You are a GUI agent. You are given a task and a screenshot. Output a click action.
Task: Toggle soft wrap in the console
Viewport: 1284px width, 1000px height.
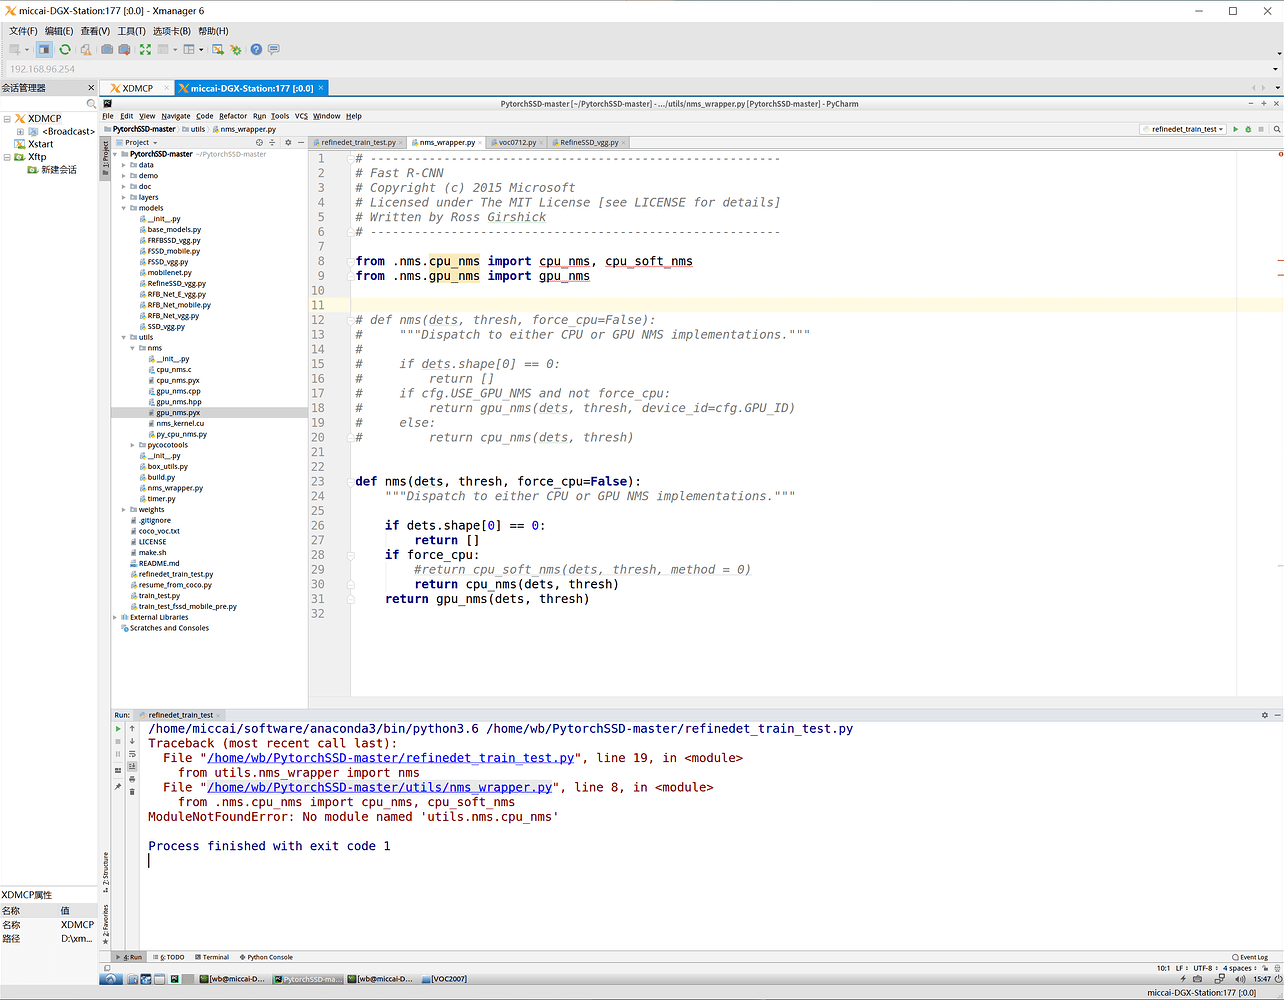(133, 754)
